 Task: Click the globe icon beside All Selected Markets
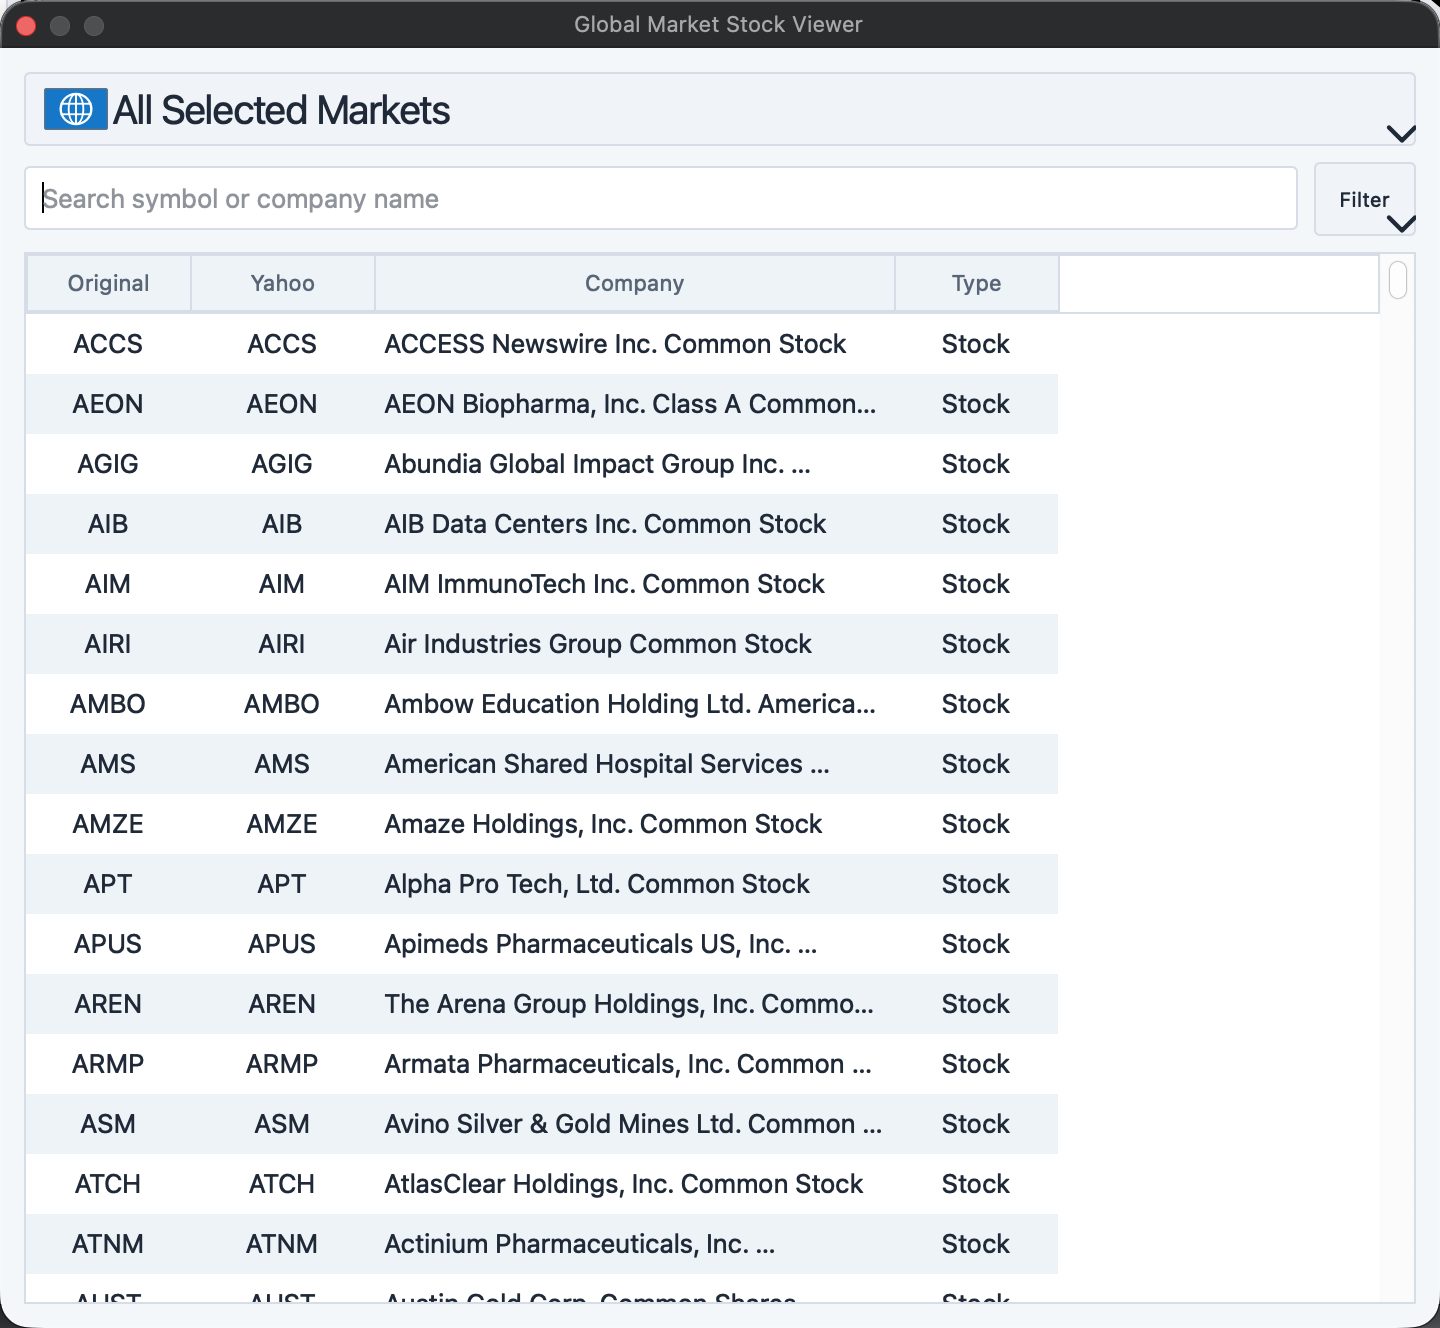click(x=76, y=109)
